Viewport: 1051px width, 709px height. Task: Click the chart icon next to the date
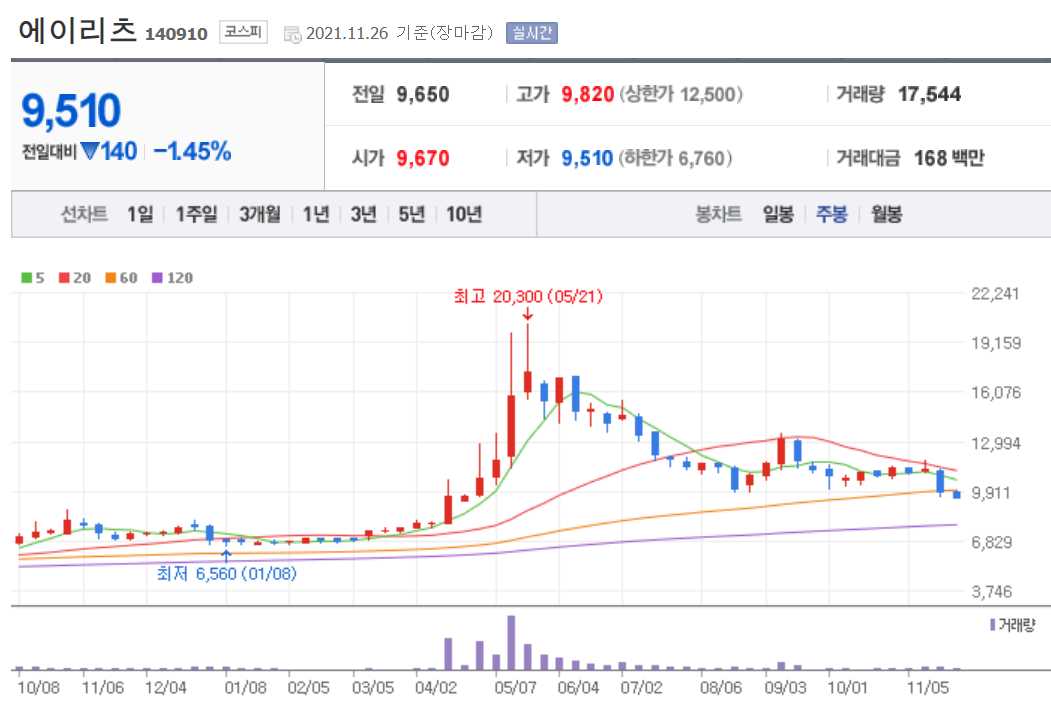(x=293, y=31)
